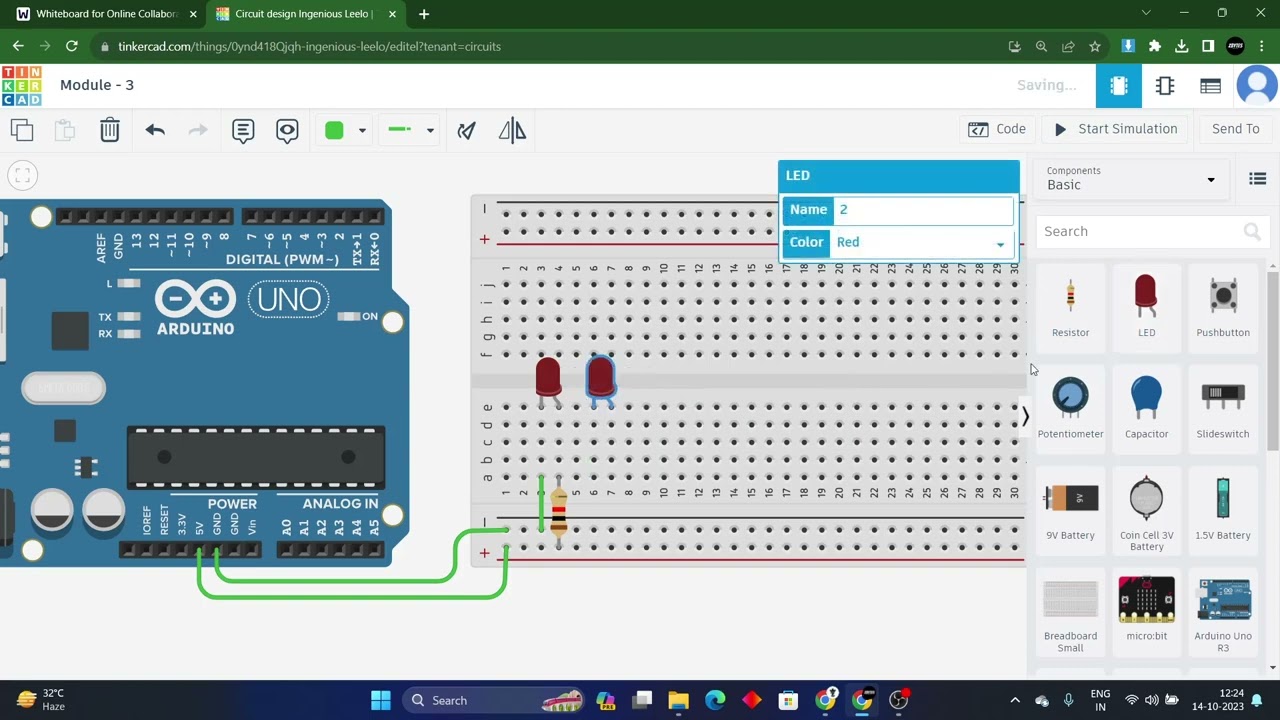The width and height of the screenshot is (1280, 720).
Task: Select the LED component from panel
Action: click(1146, 307)
